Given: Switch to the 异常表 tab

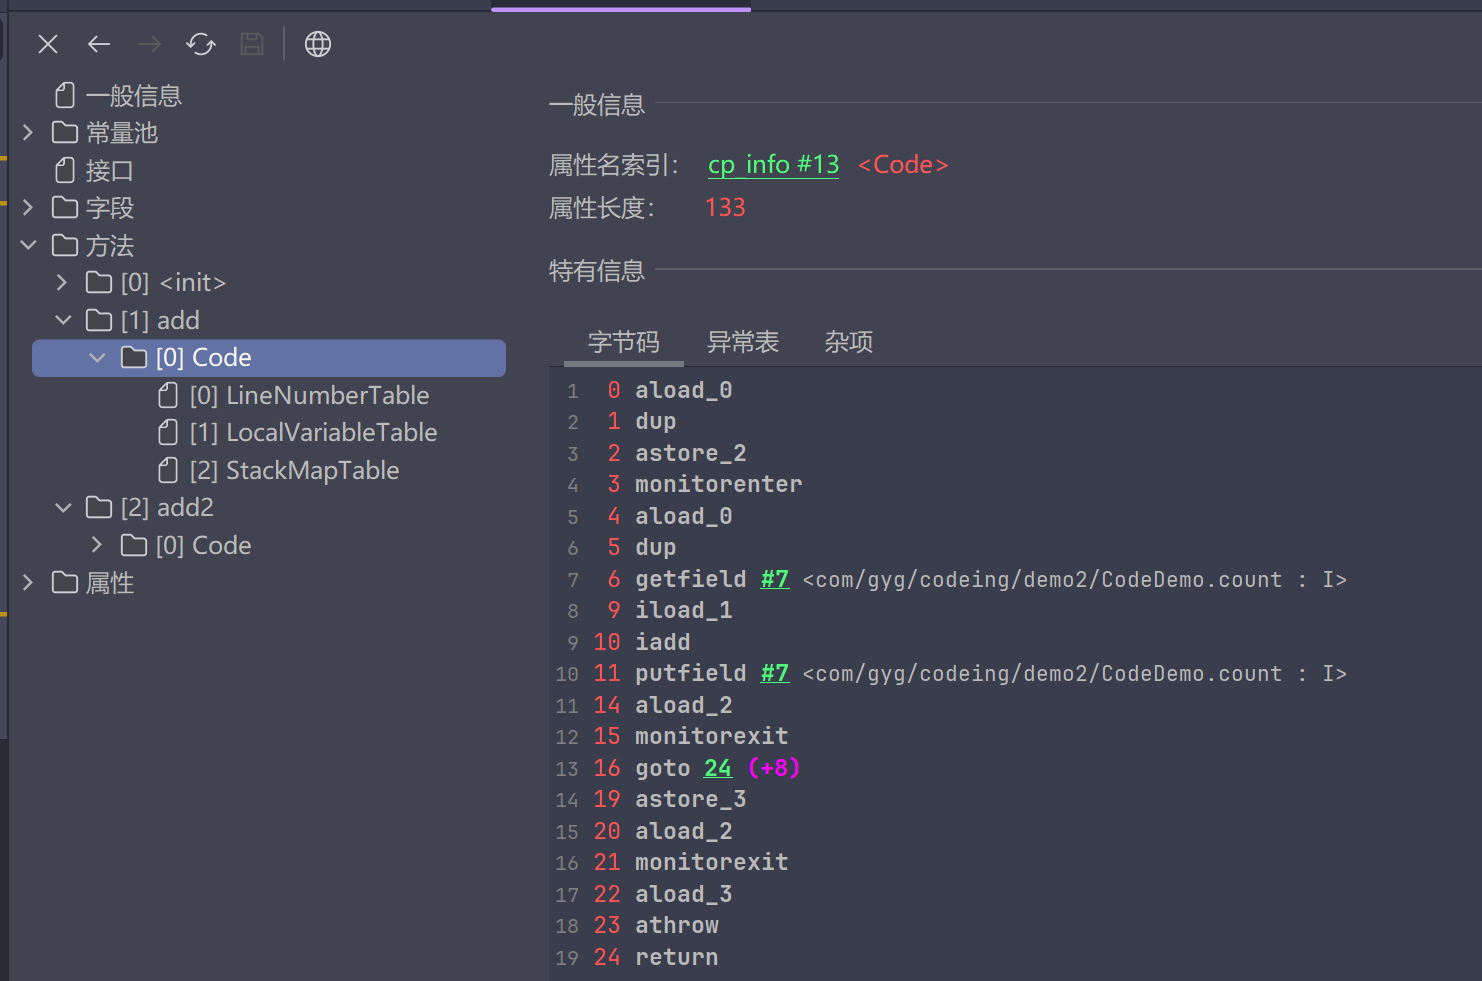Looking at the screenshot, I should (x=743, y=342).
